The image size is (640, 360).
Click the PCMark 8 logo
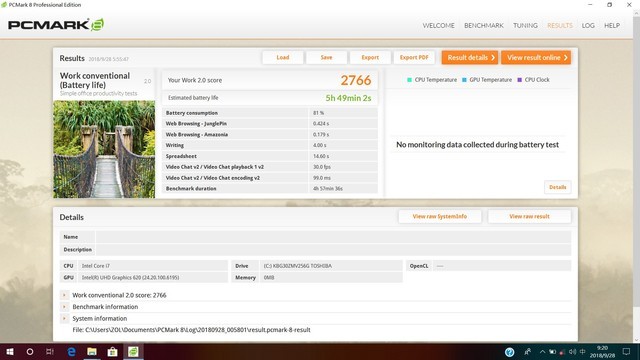point(56,25)
